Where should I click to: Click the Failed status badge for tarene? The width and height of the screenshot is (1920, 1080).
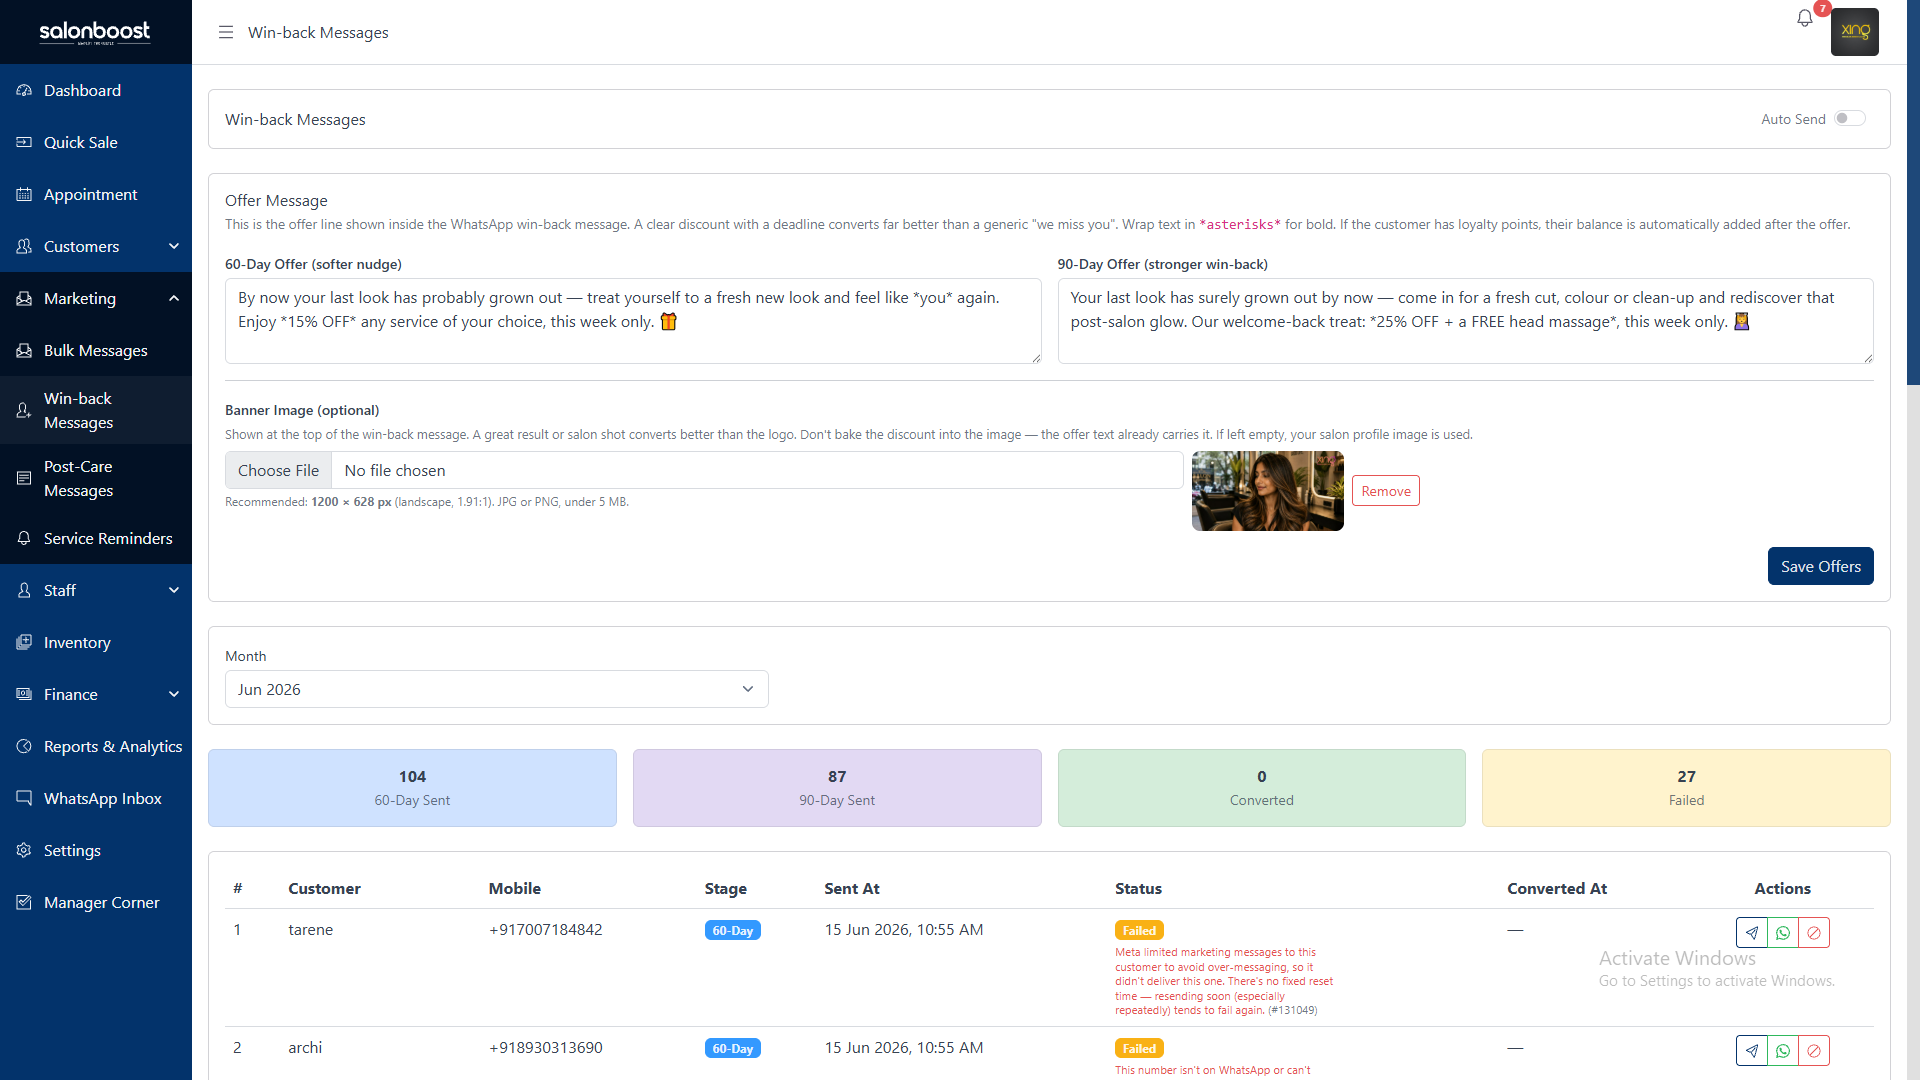pyautogui.click(x=1139, y=930)
